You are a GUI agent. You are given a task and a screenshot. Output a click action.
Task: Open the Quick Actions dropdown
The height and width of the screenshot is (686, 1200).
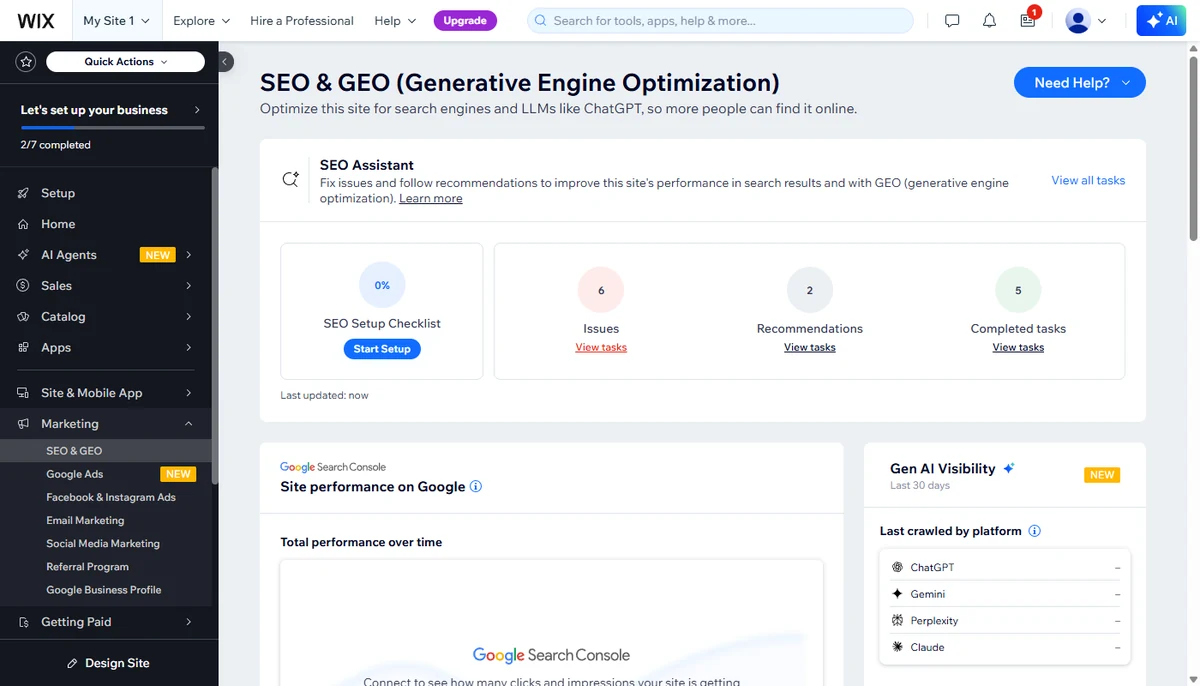pyautogui.click(x=125, y=62)
